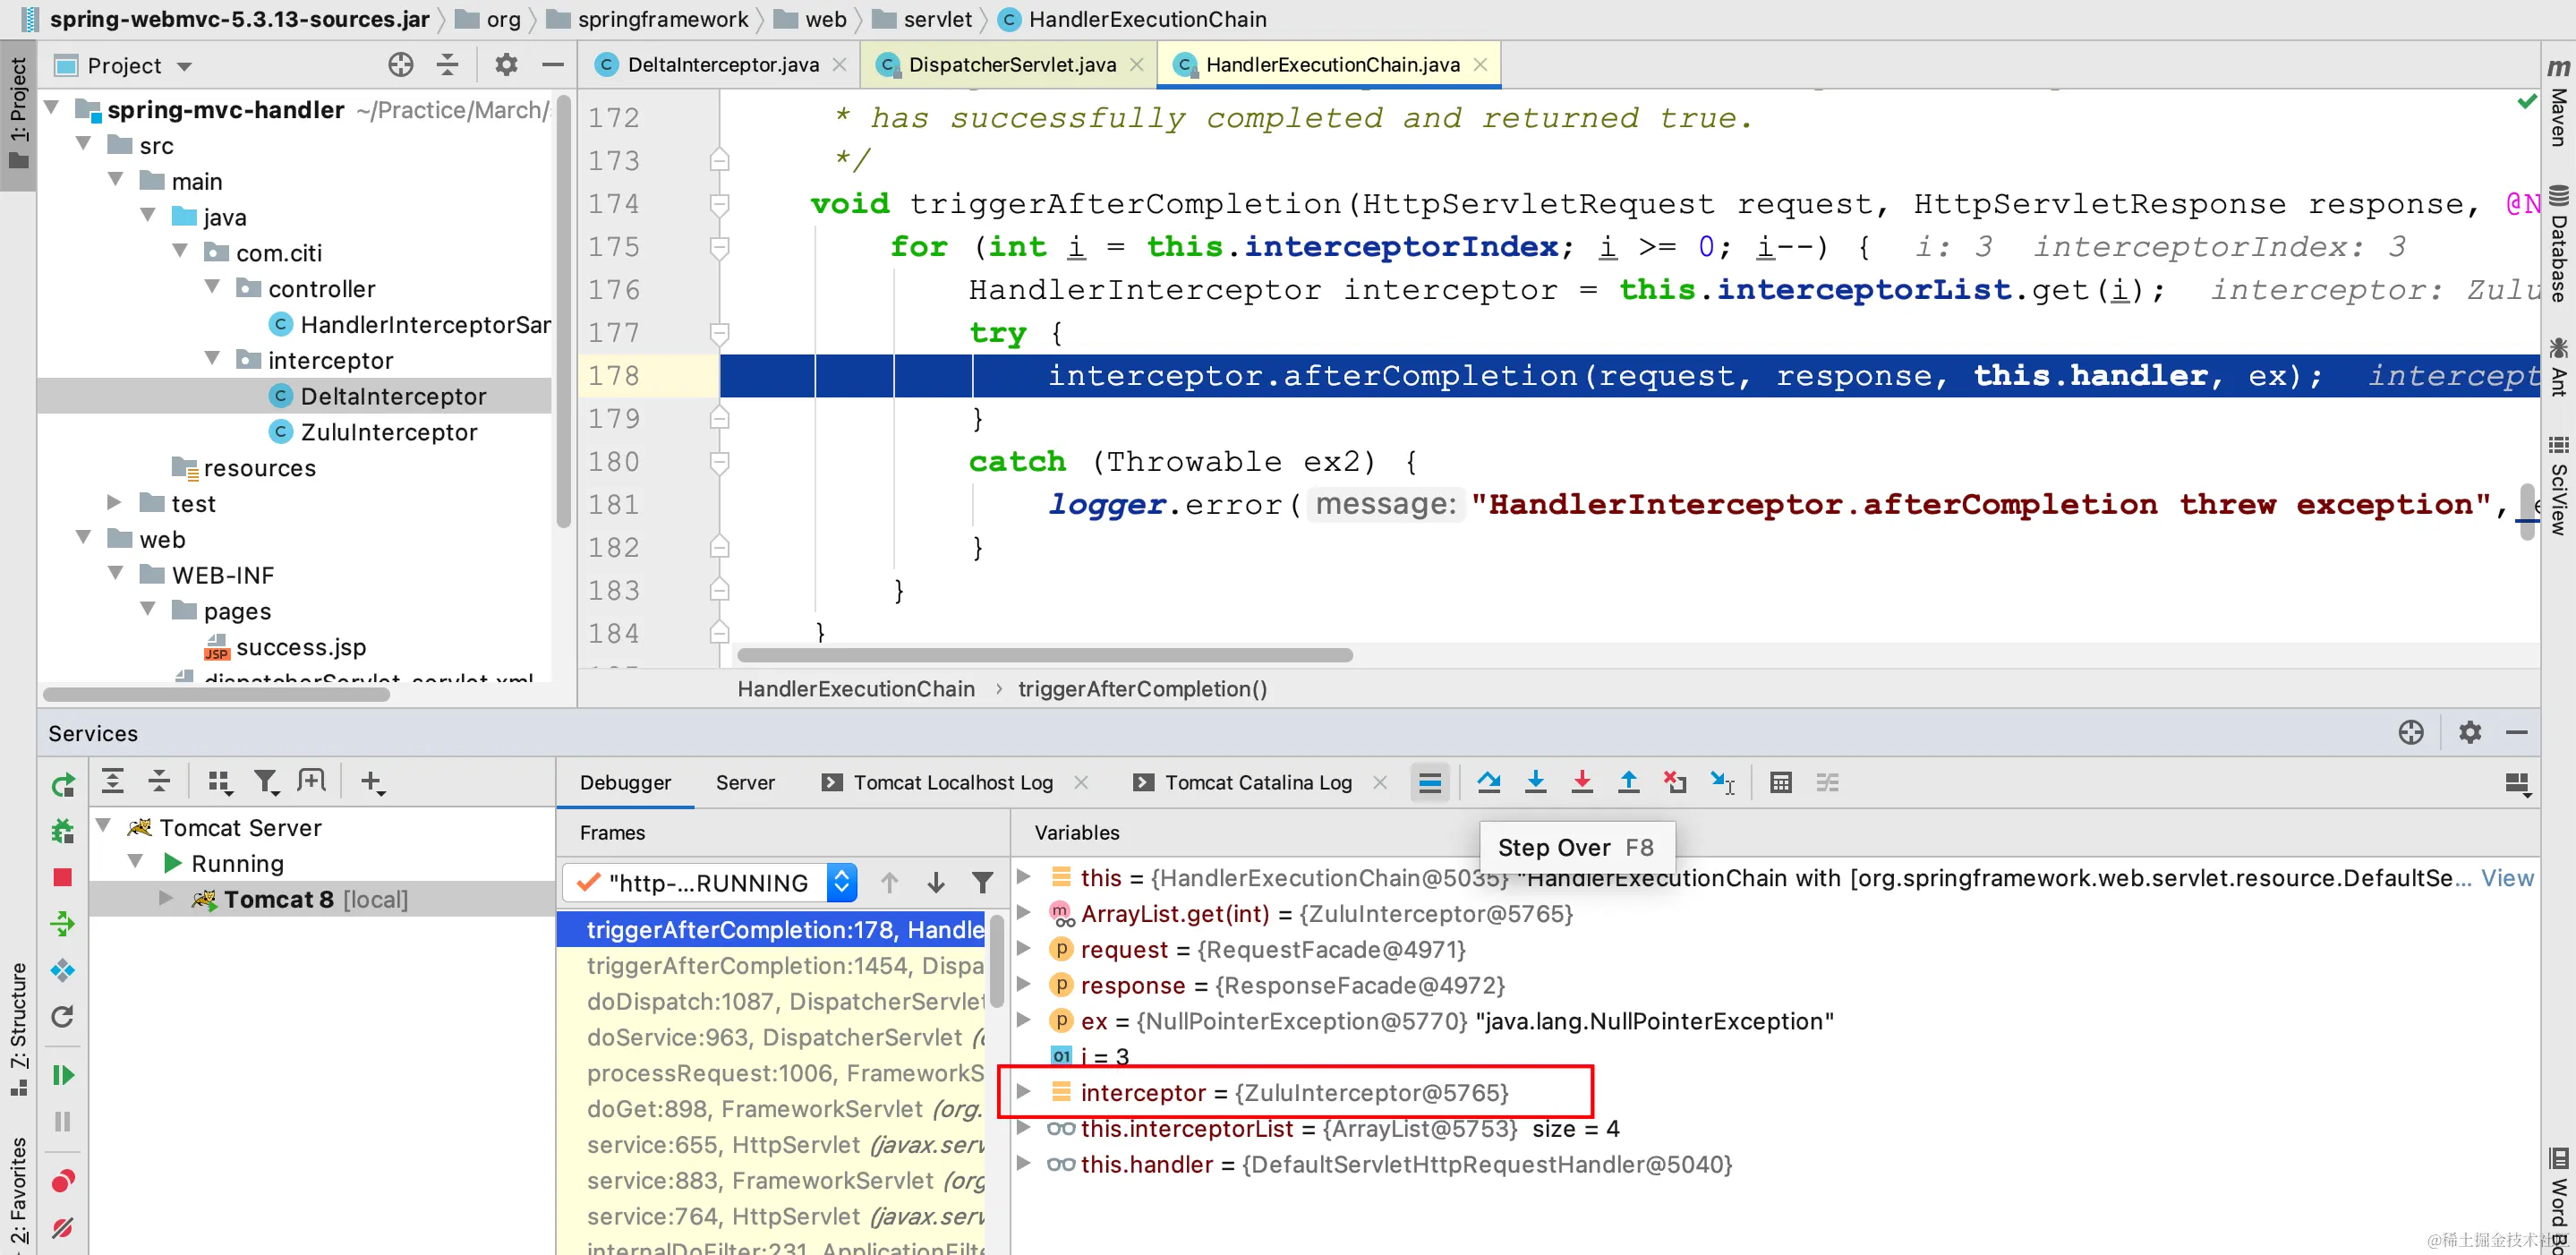Click the View link for 'this' variable

[x=2507, y=878]
